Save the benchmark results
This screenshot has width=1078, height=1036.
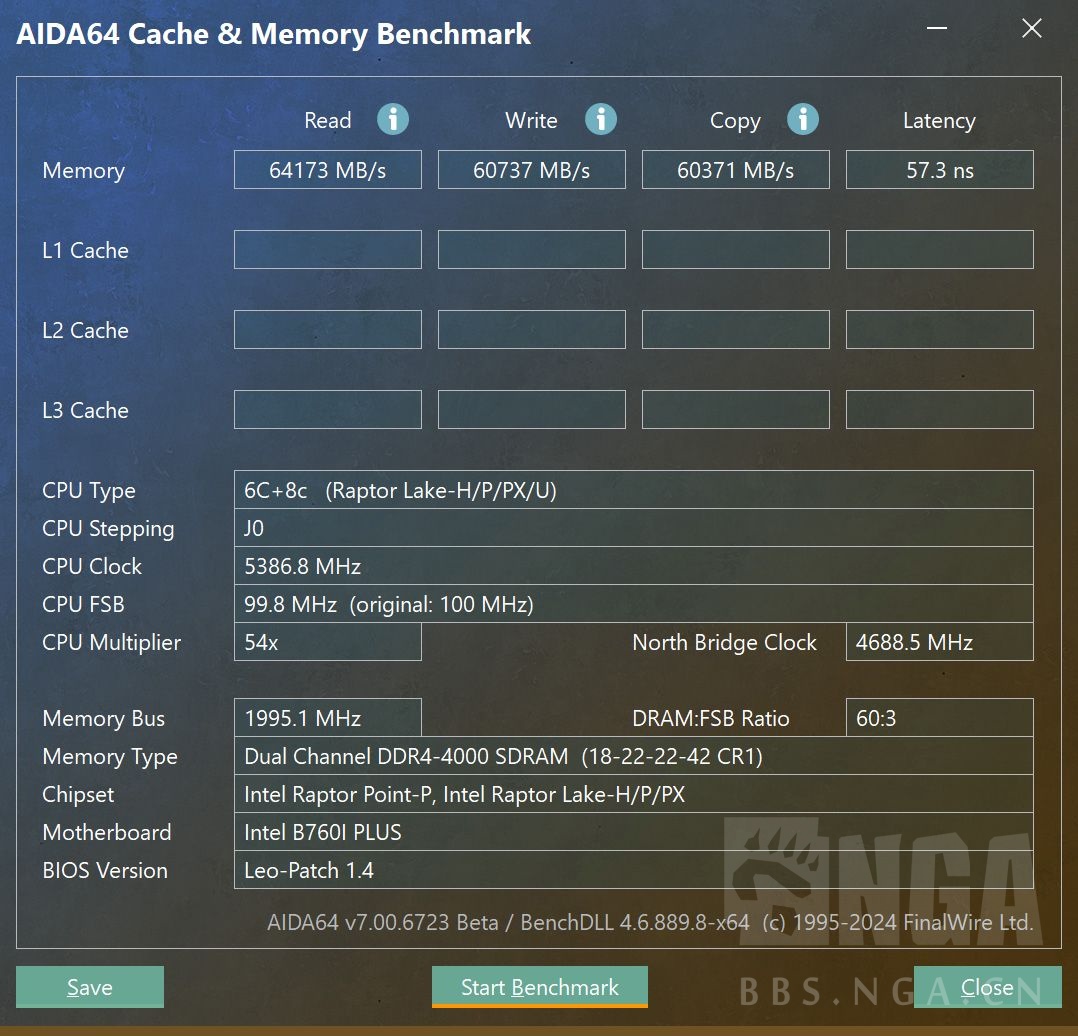pyautogui.click(x=90, y=987)
